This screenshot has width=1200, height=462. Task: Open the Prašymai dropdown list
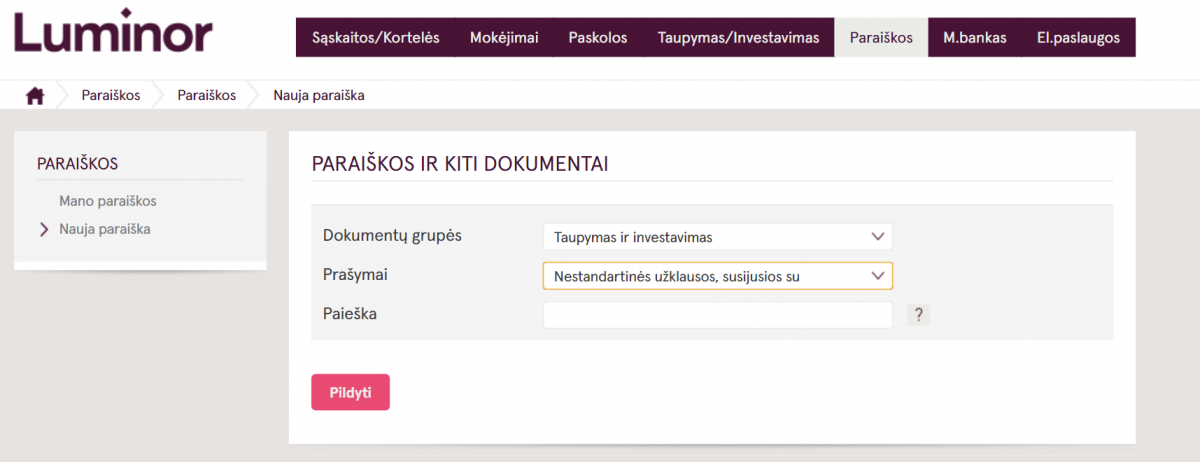(717, 276)
